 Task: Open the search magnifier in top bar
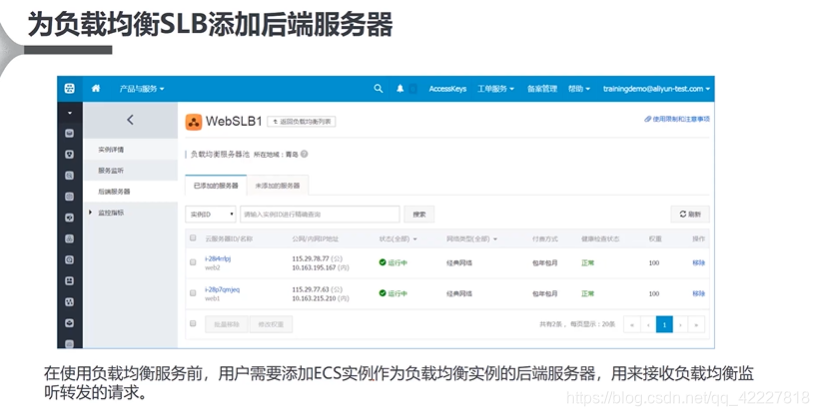[x=378, y=89]
